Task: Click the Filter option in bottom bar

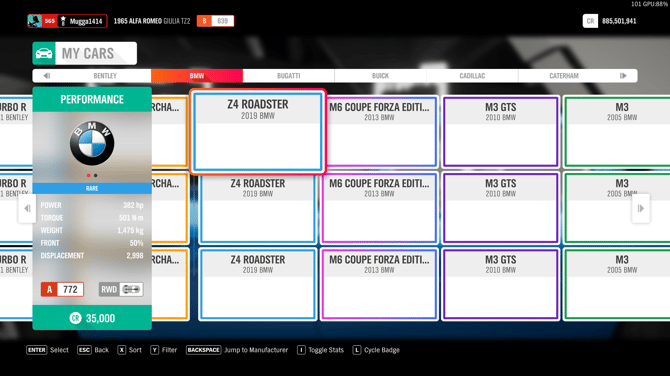Action: (x=164, y=350)
